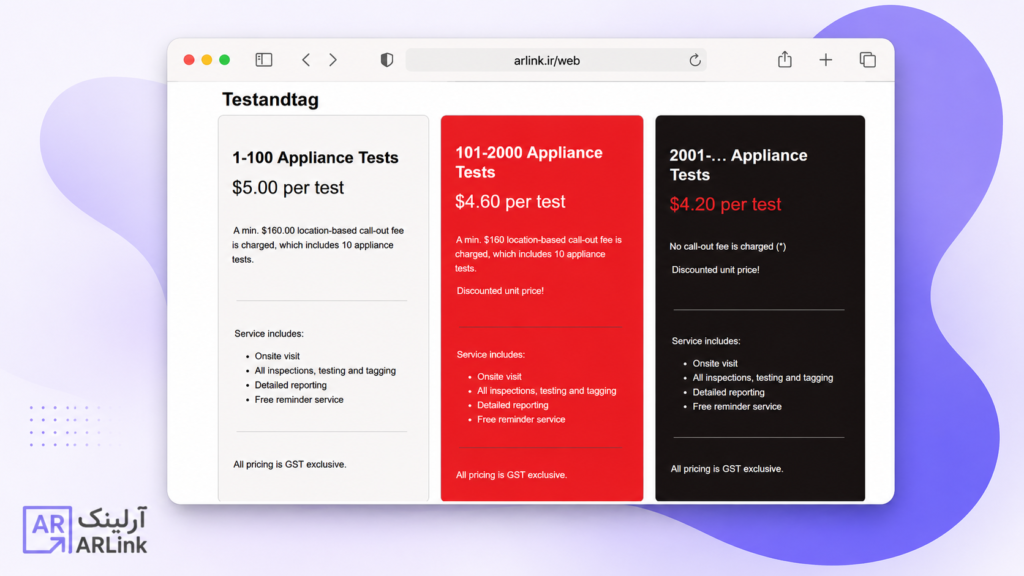The image size is (1024, 576).
Task: Click 'Detailed reporting' in black card
Action: [x=728, y=392]
